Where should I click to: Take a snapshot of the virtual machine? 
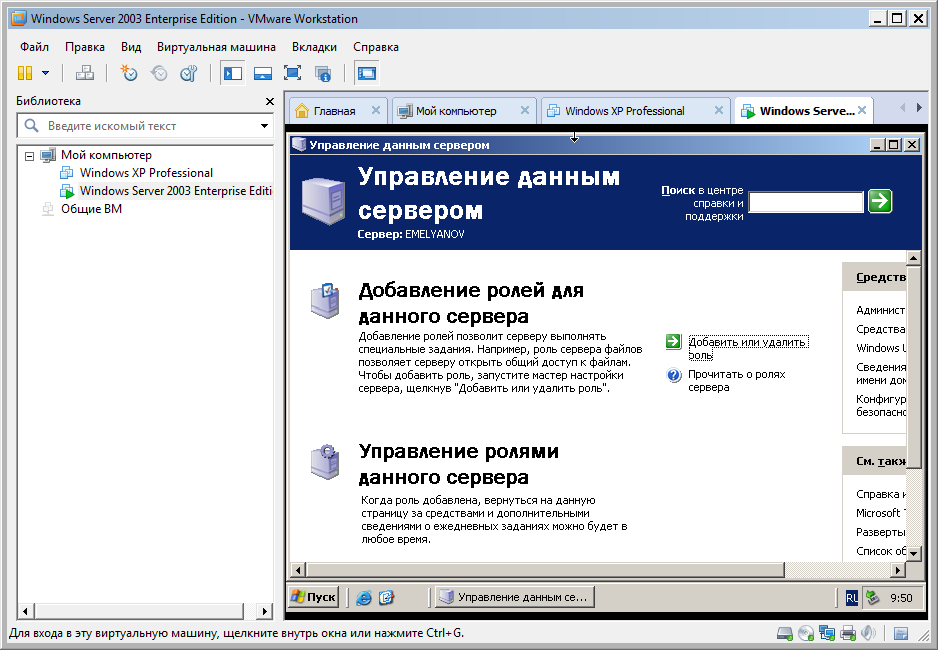129,74
